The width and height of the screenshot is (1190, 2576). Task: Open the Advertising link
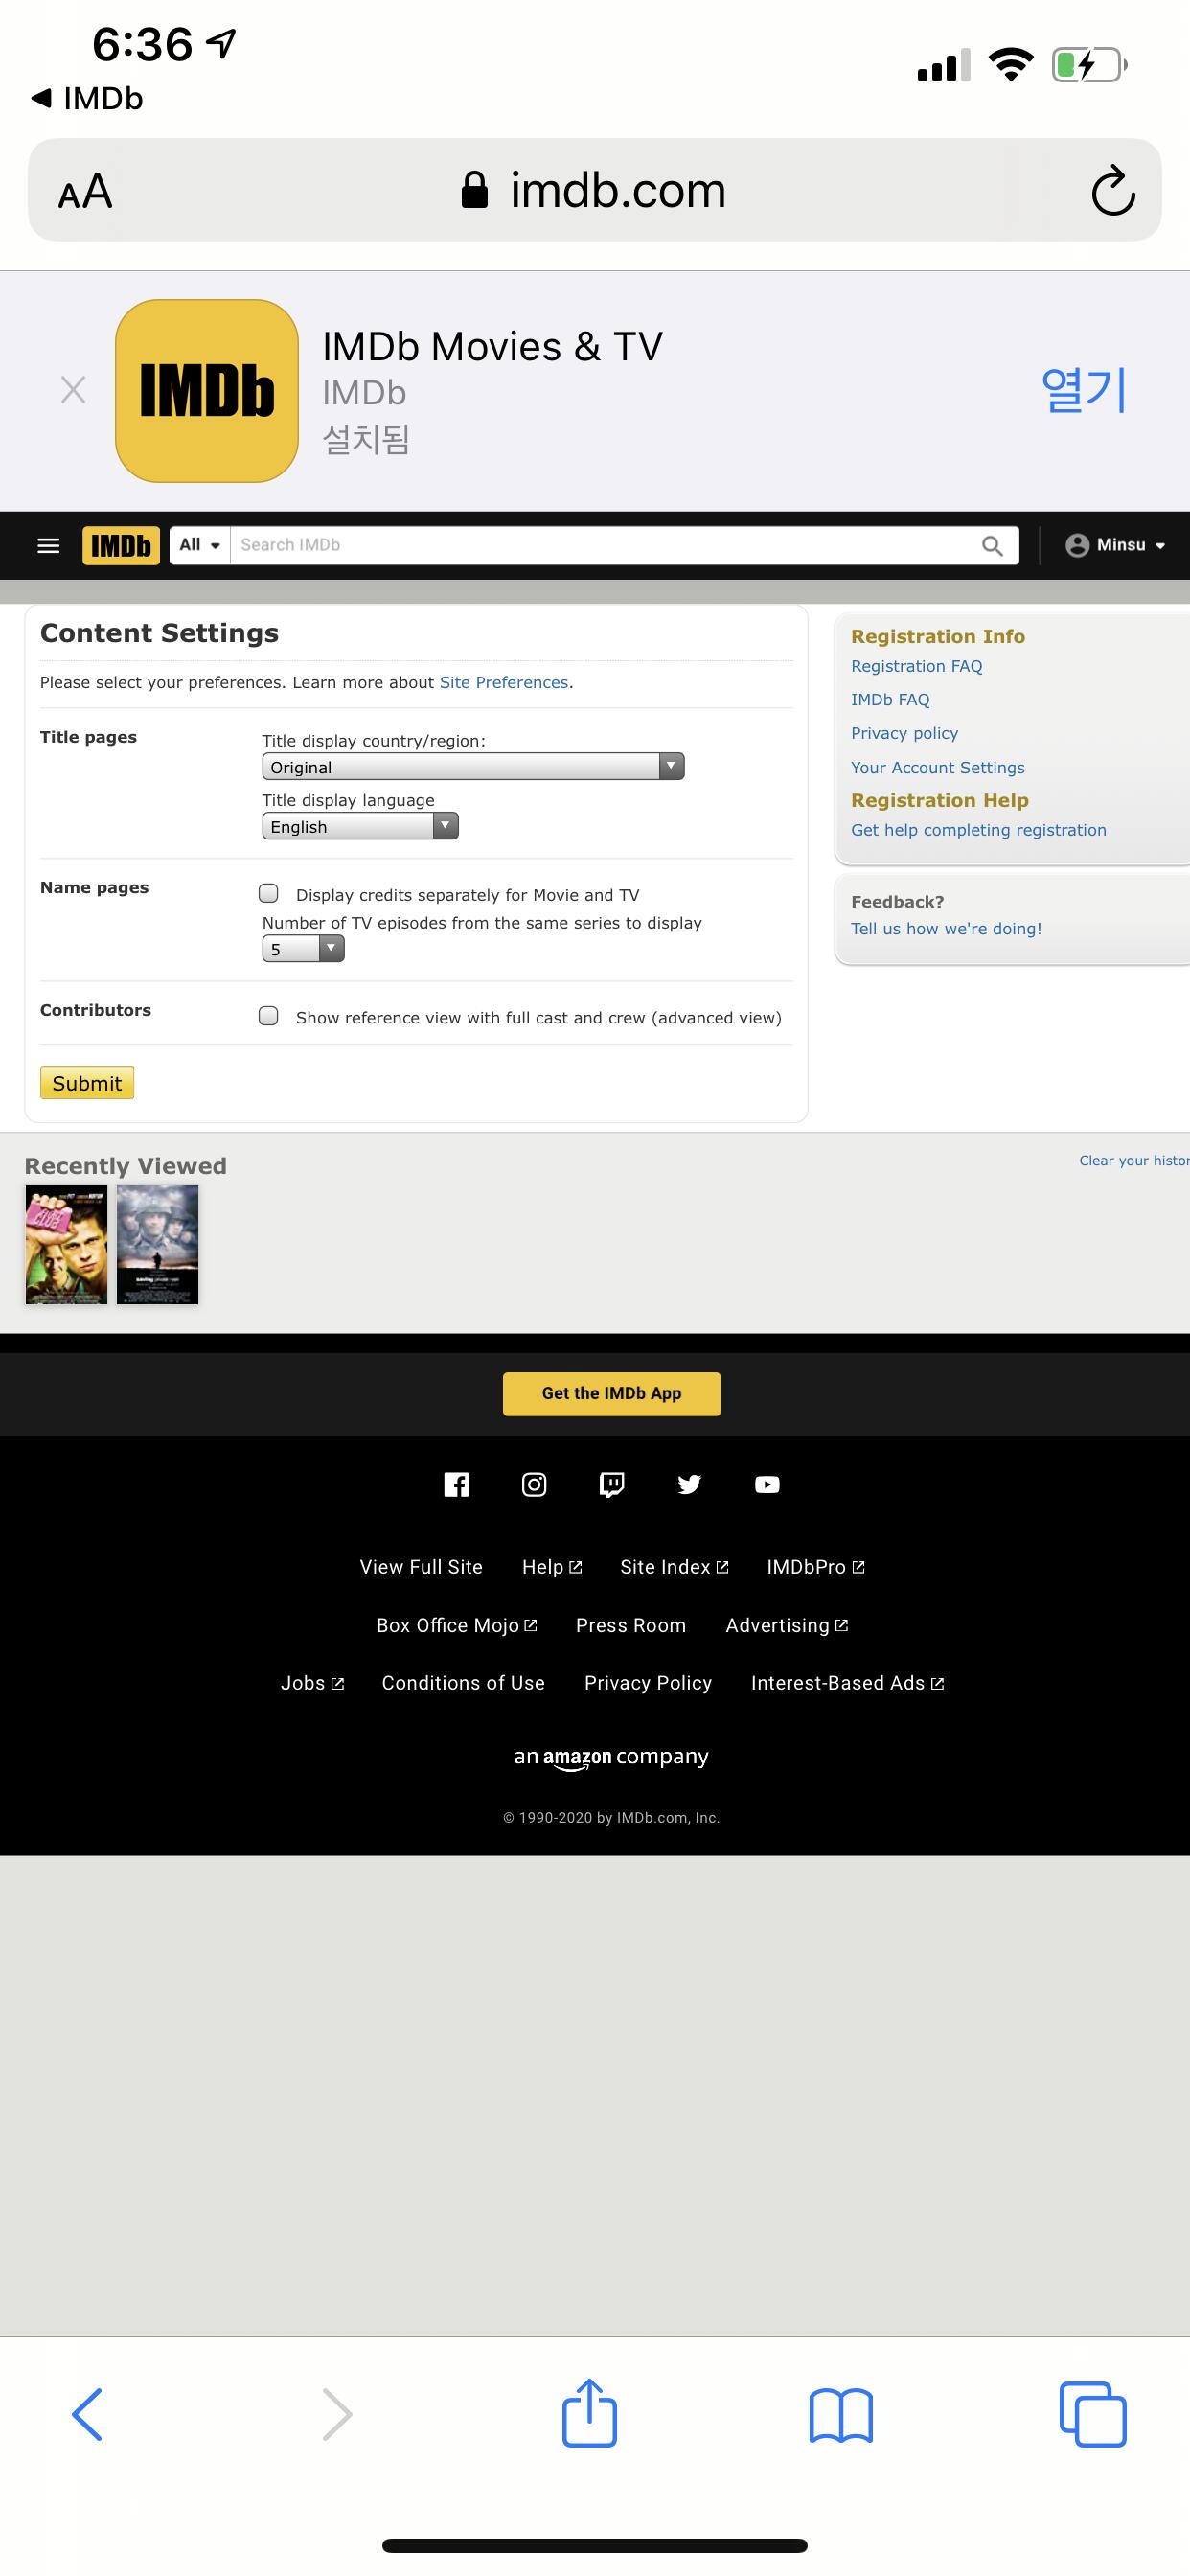click(787, 1626)
